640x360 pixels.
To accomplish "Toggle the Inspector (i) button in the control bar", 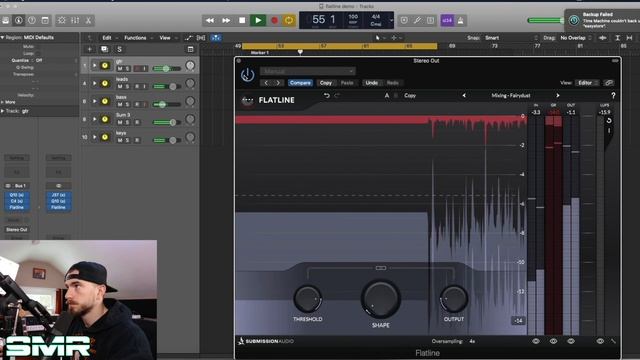I will point(18,20).
